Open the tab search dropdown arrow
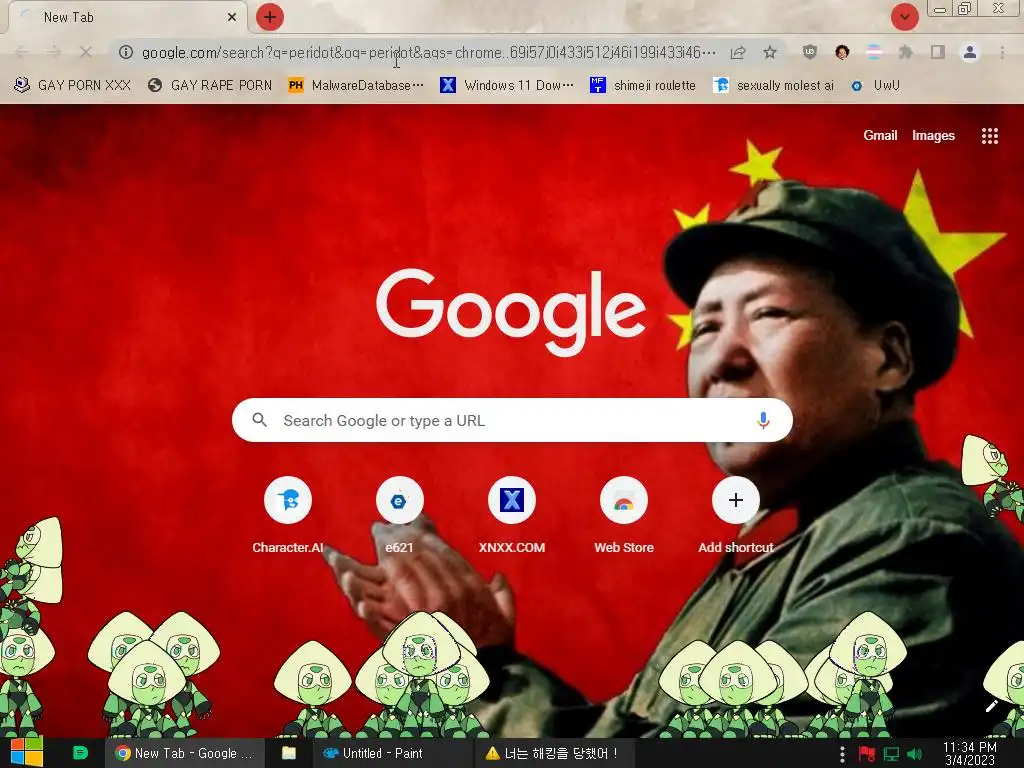The height and width of the screenshot is (768, 1024). tap(904, 18)
